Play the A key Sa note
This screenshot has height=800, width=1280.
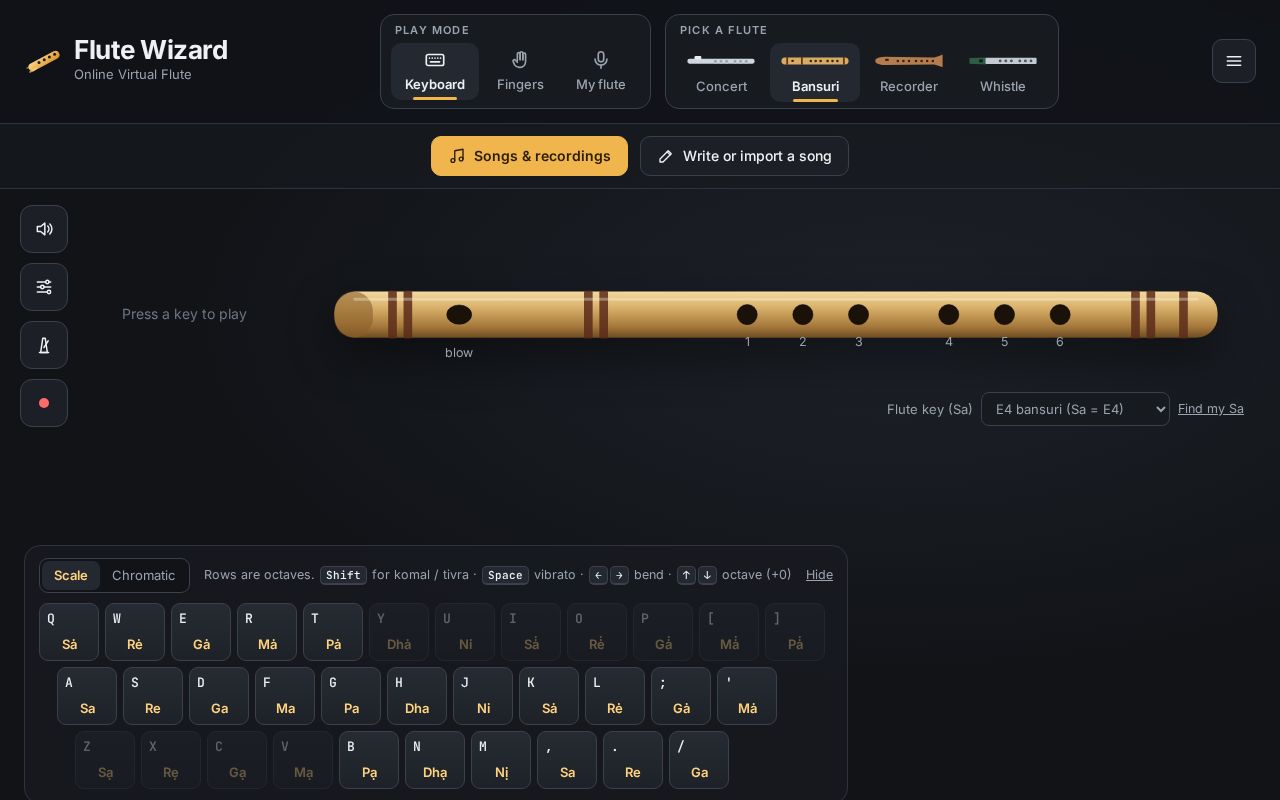(87, 696)
